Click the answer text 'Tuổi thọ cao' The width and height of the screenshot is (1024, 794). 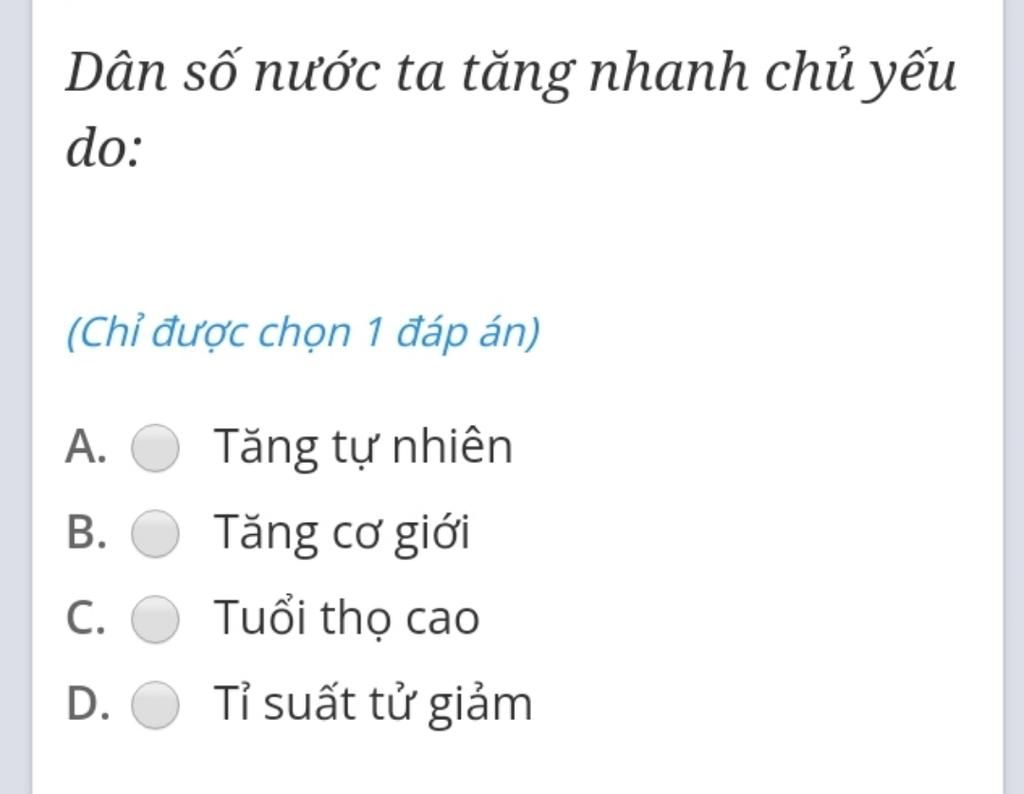(347, 619)
